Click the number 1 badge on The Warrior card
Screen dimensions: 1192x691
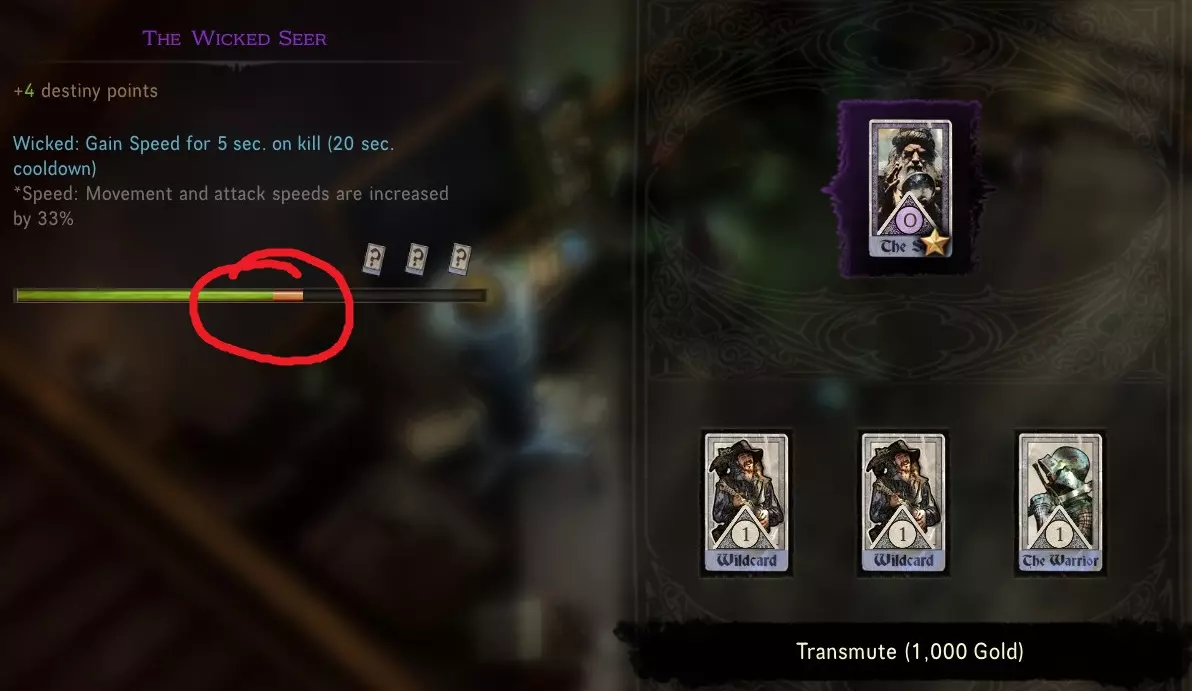pos(1060,534)
